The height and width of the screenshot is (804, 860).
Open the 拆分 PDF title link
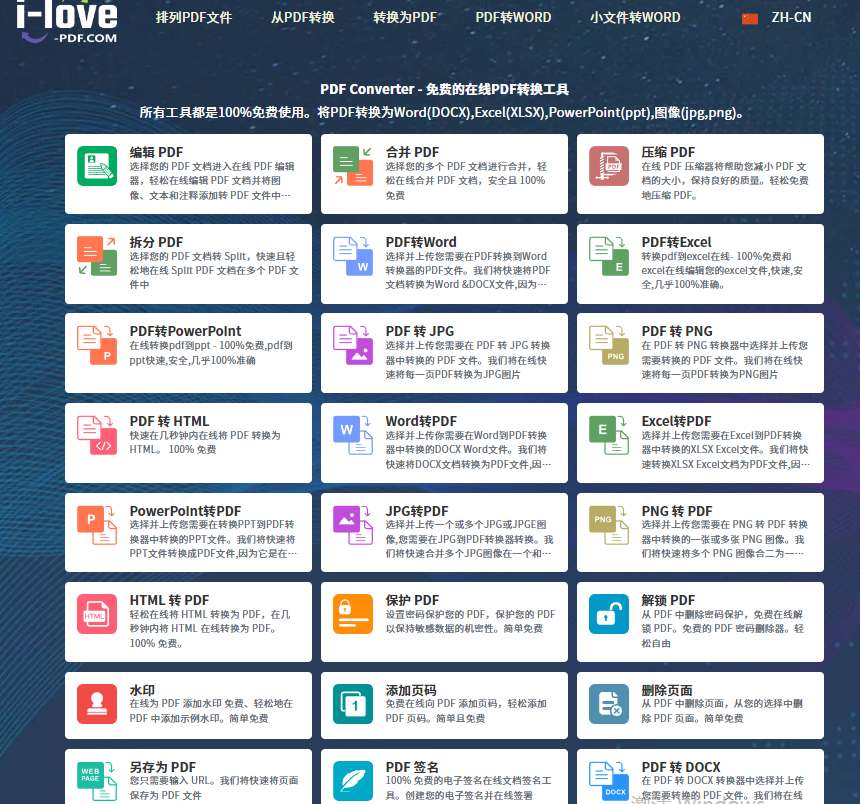pyautogui.click(x=156, y=242)
